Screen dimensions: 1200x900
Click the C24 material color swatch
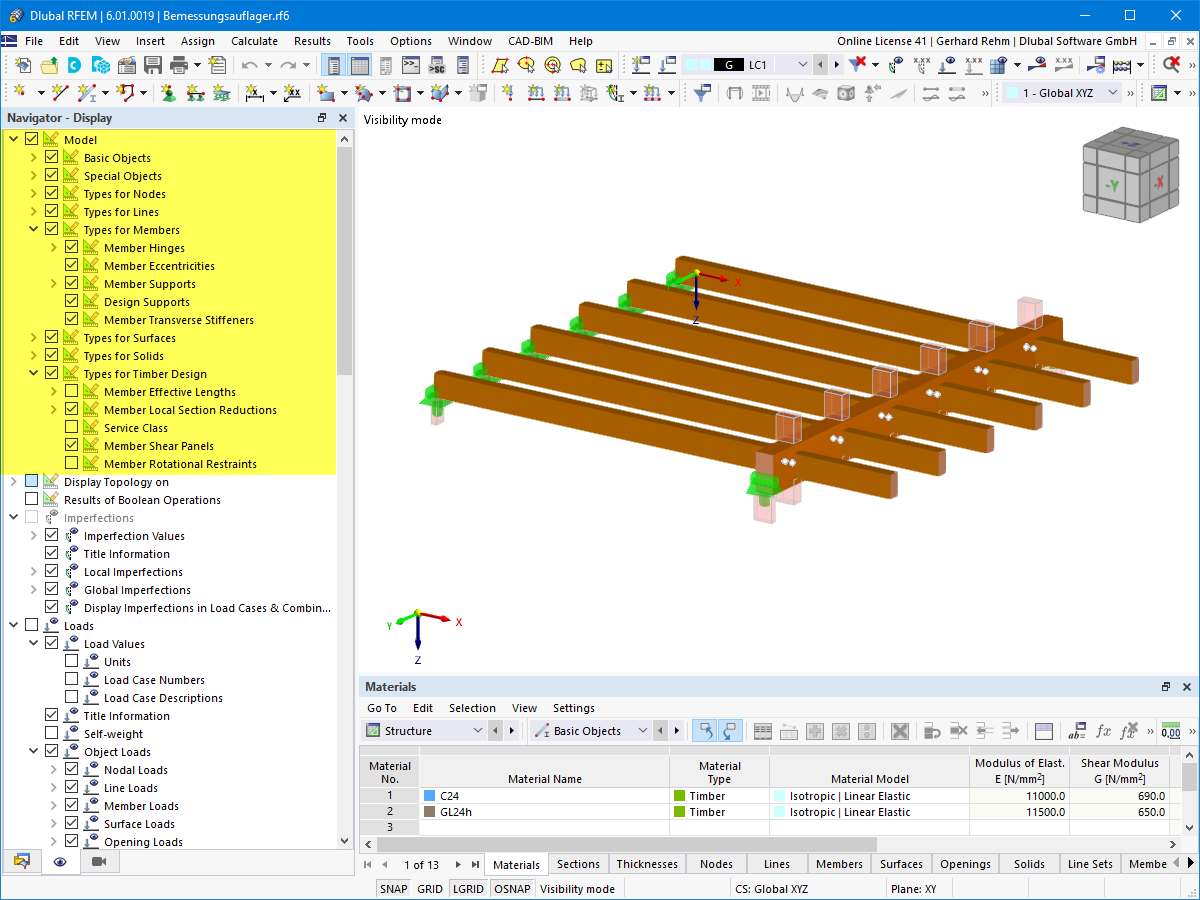pyautogui.click(x=430, y=795)
